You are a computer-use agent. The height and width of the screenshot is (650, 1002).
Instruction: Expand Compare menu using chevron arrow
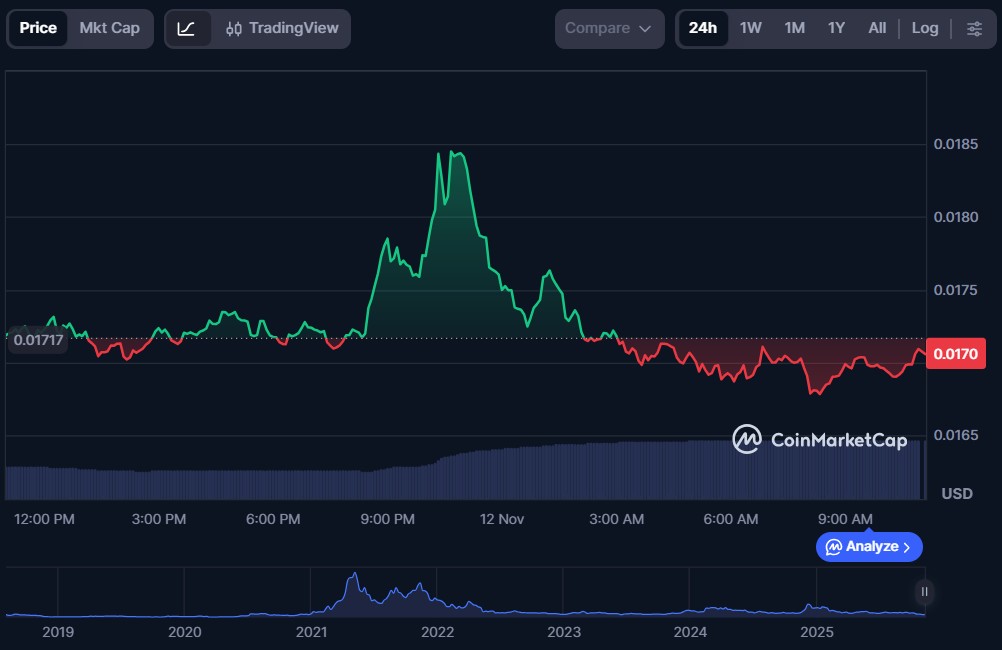(645, 29)
